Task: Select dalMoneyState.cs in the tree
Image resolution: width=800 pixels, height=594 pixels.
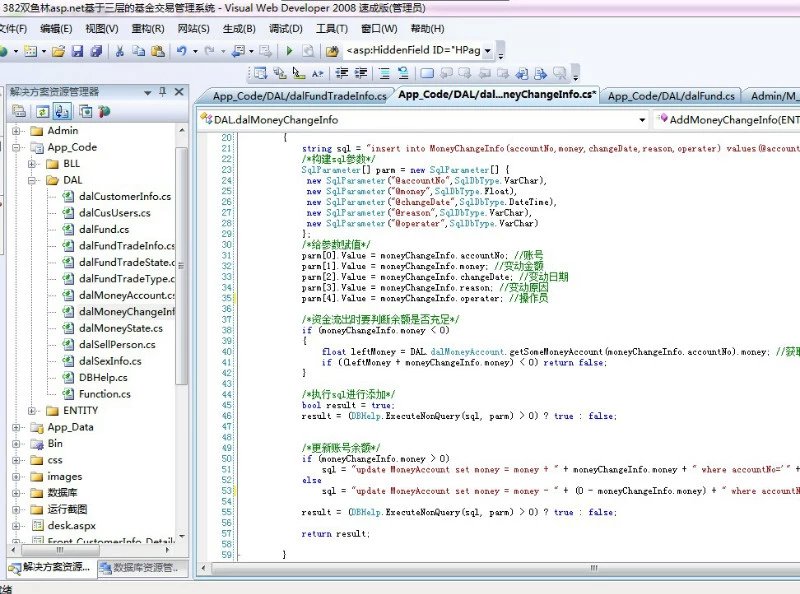Action: (121, 328)
